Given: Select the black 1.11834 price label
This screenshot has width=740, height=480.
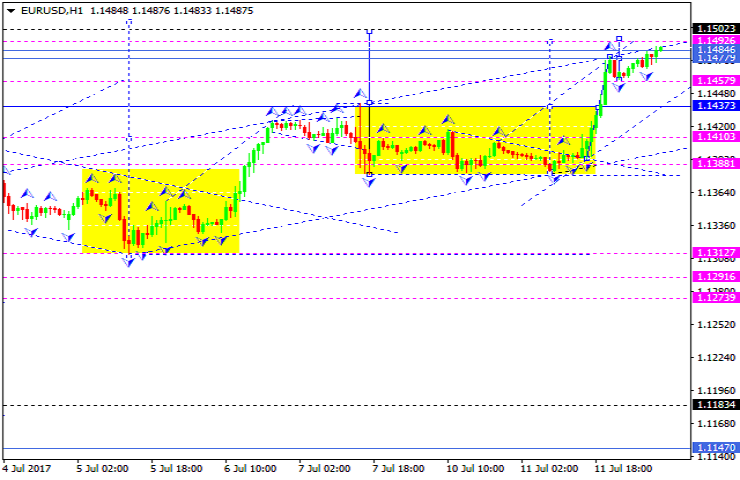Looking at the screenshot, I should [715, 405].
